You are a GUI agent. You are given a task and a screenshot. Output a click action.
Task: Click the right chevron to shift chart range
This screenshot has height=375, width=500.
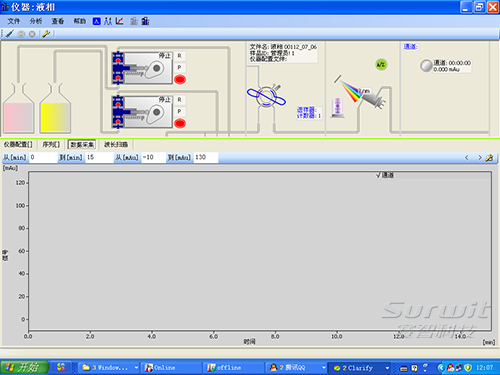pos(480,158)
